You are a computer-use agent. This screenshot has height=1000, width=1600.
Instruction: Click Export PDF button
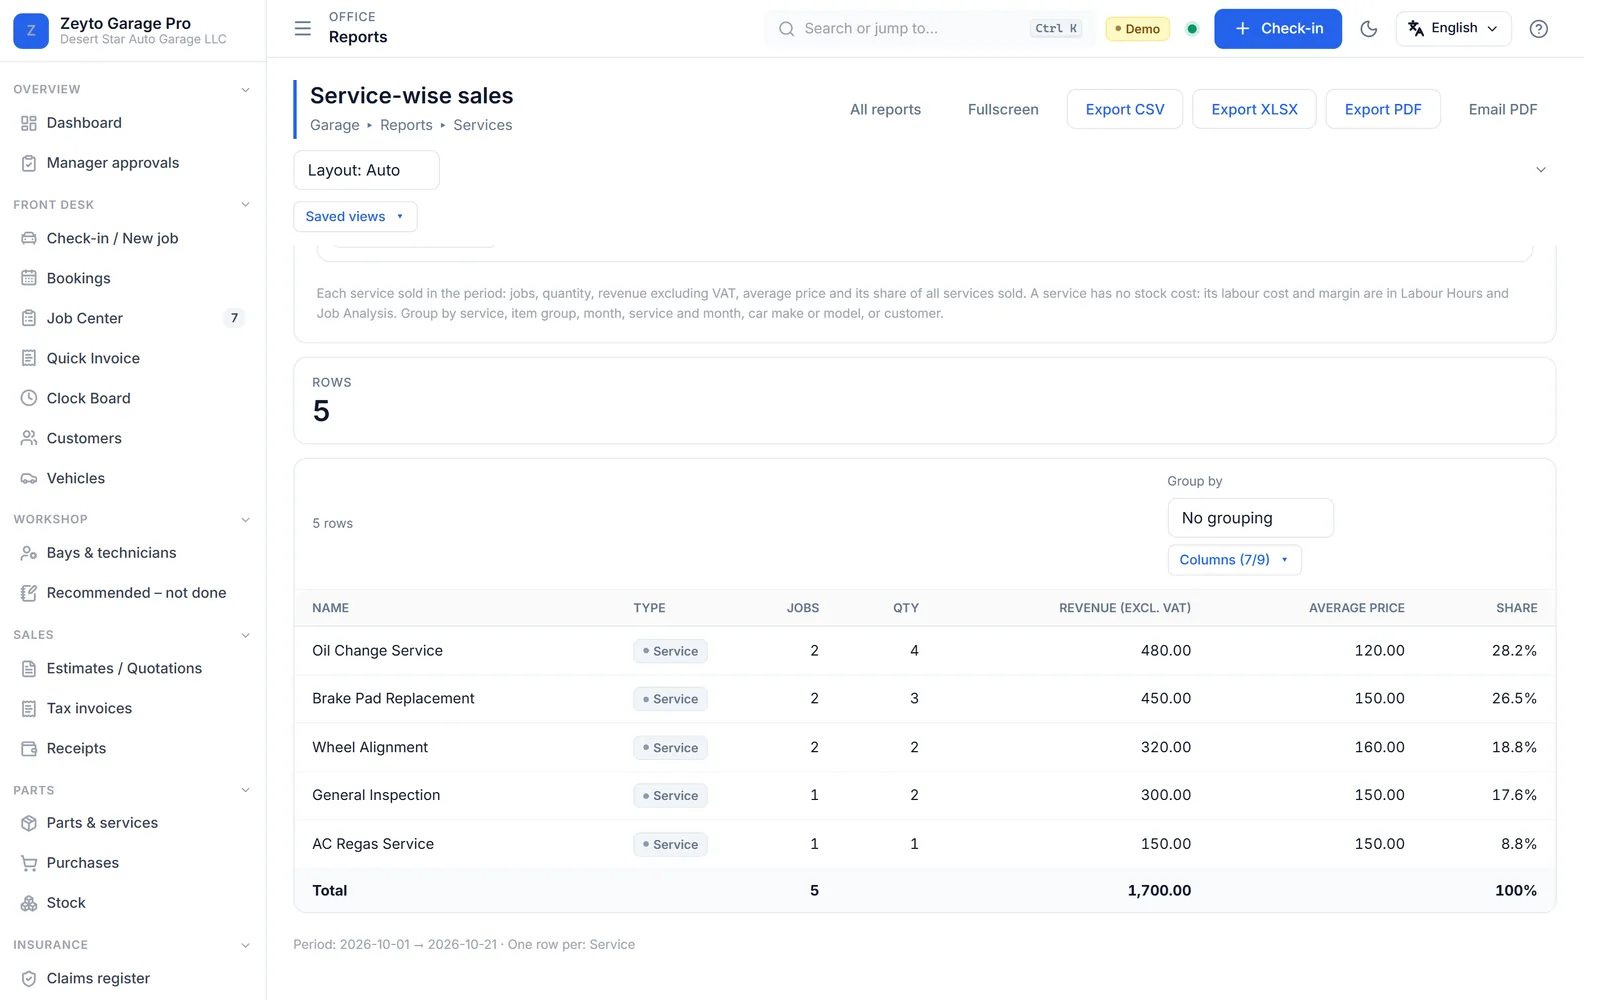click(x=1382, y=109)
